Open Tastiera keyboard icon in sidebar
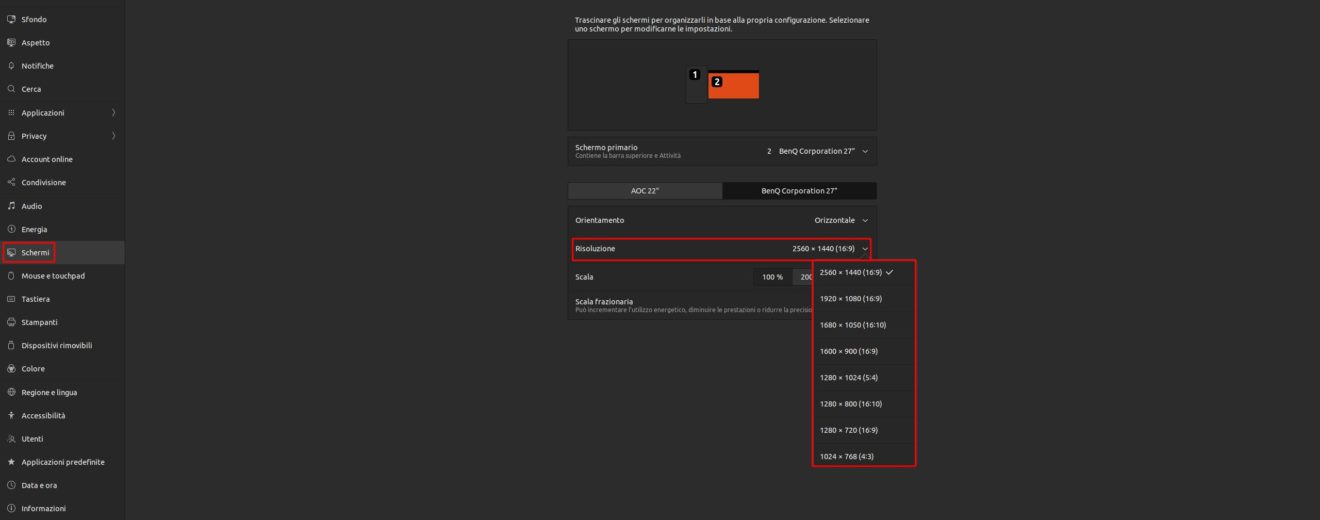 (11, 299)
